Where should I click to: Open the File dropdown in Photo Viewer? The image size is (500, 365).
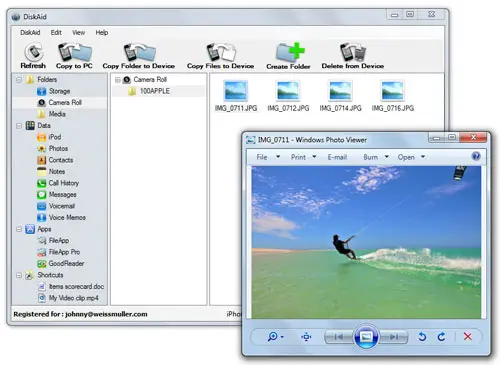tap(268, 157)
